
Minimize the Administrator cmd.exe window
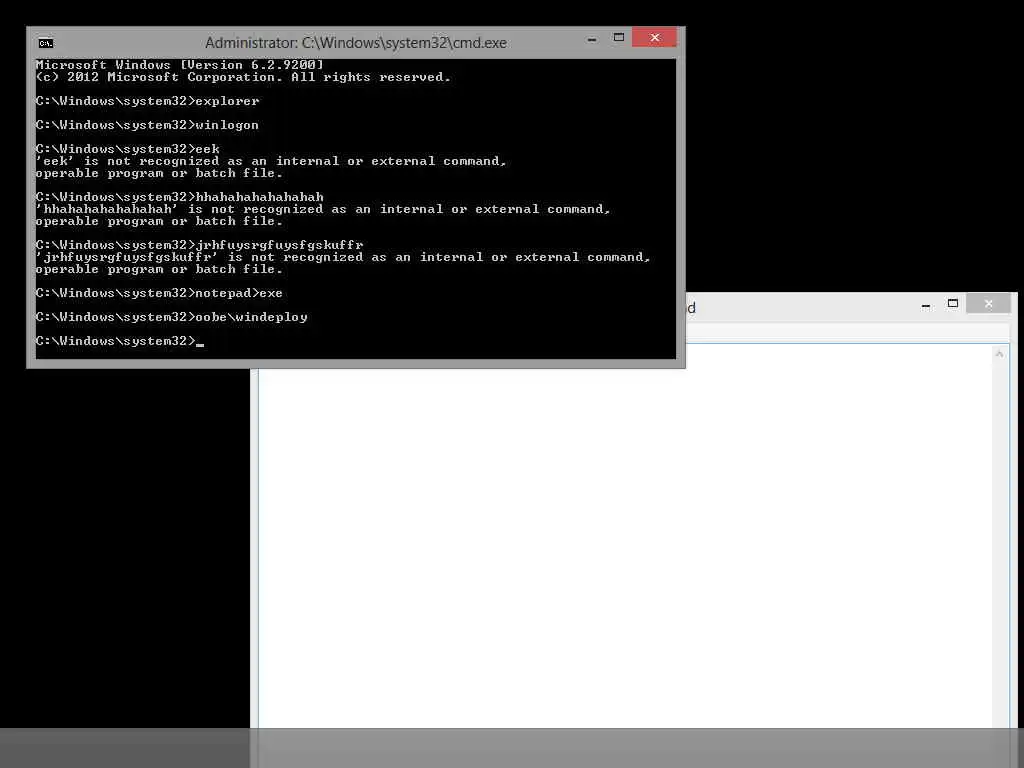(x=592, y=39)
